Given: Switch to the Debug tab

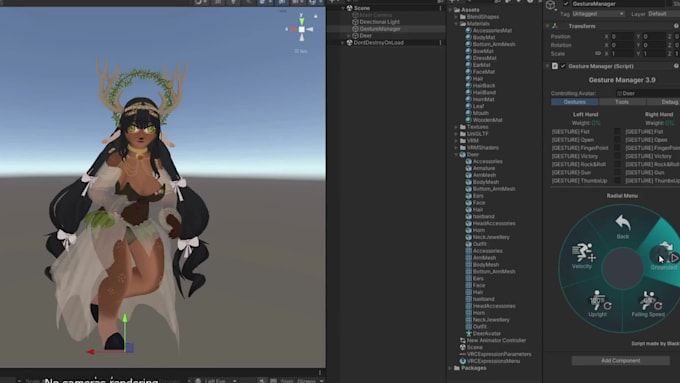Looking at the screenshot, I should [x=663, y=102].
